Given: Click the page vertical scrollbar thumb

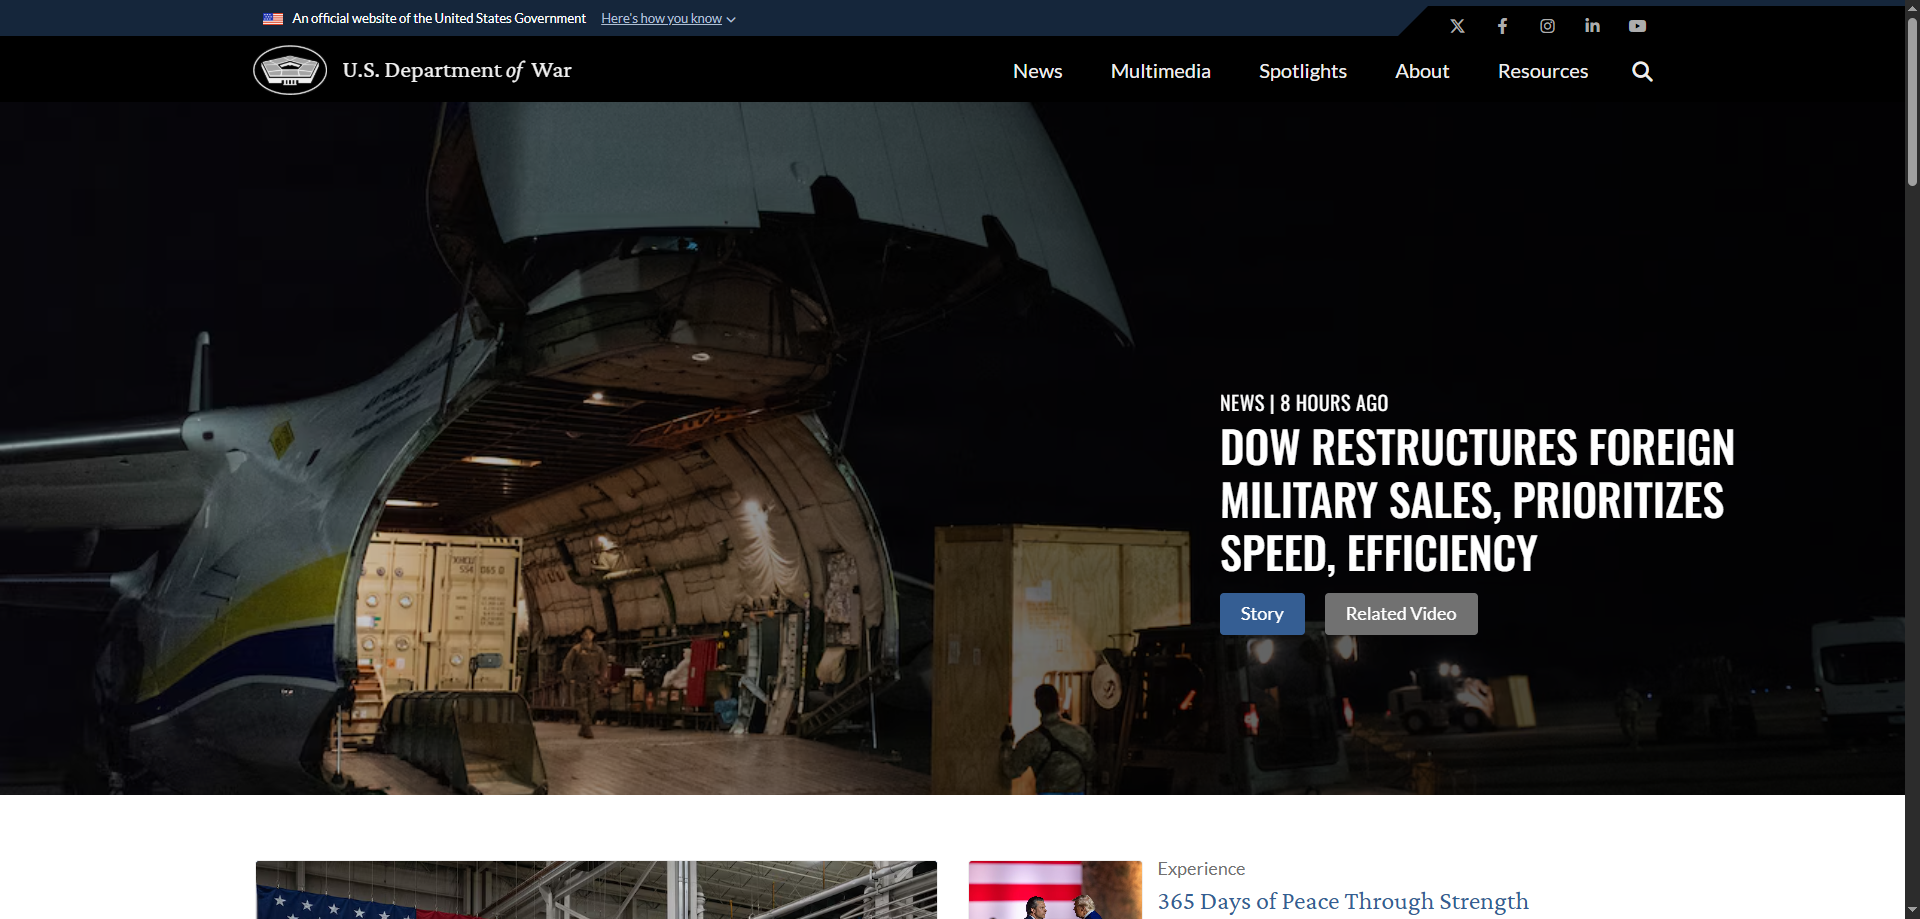Looking at the screenshot, I should coord(1912,100).
